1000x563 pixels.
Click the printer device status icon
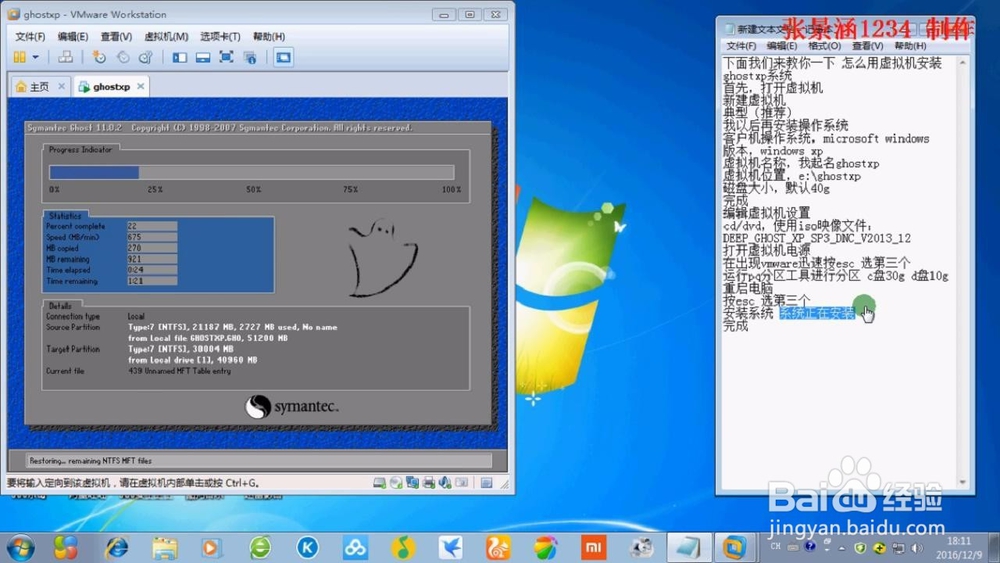pos(429,483)
